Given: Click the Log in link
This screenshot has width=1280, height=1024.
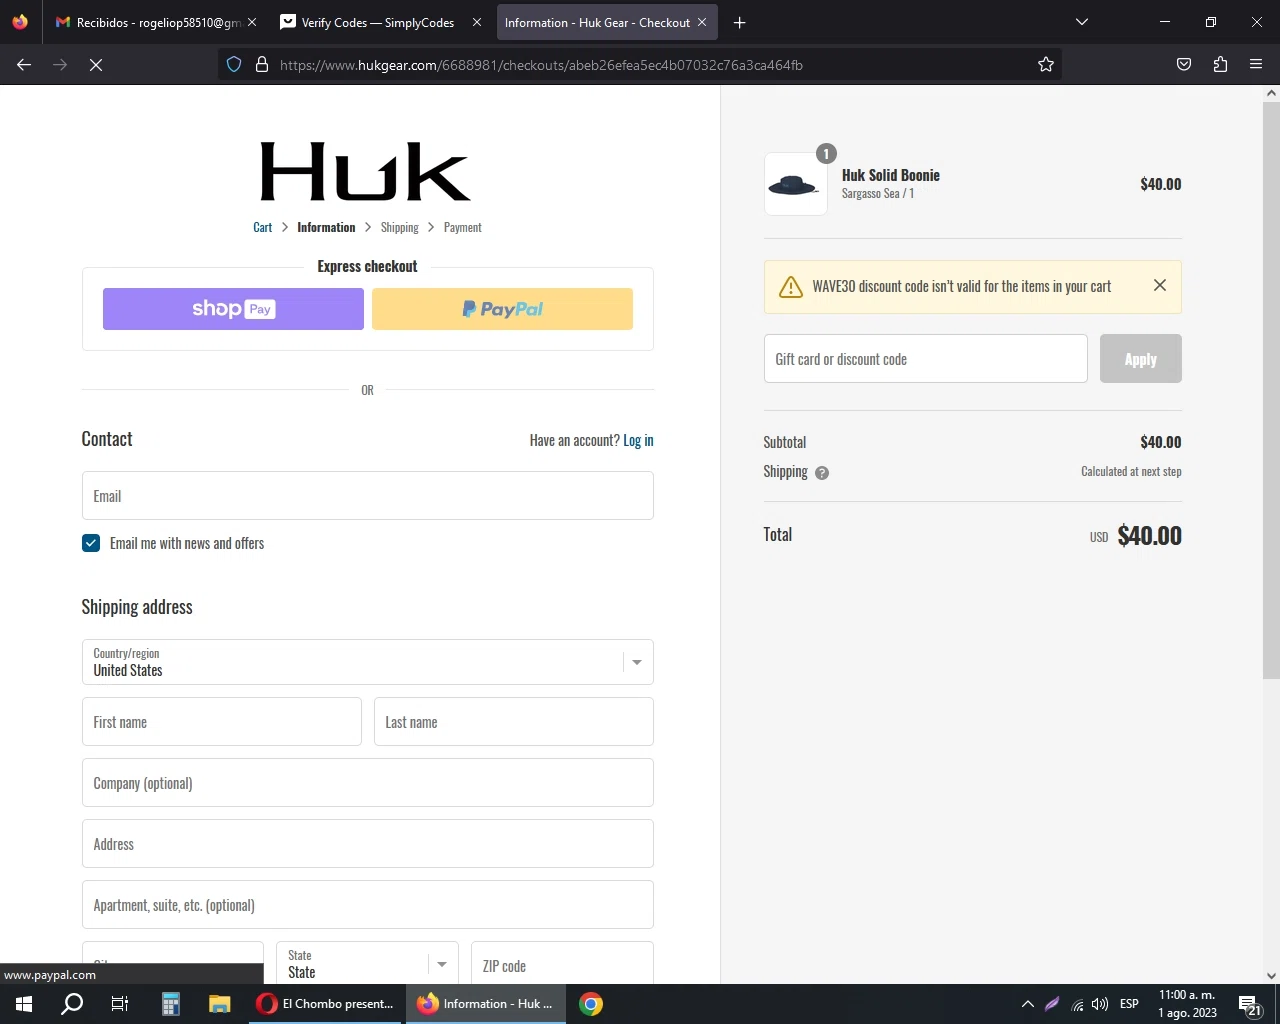Looking at the screenshot, I should tap(638, 441).
